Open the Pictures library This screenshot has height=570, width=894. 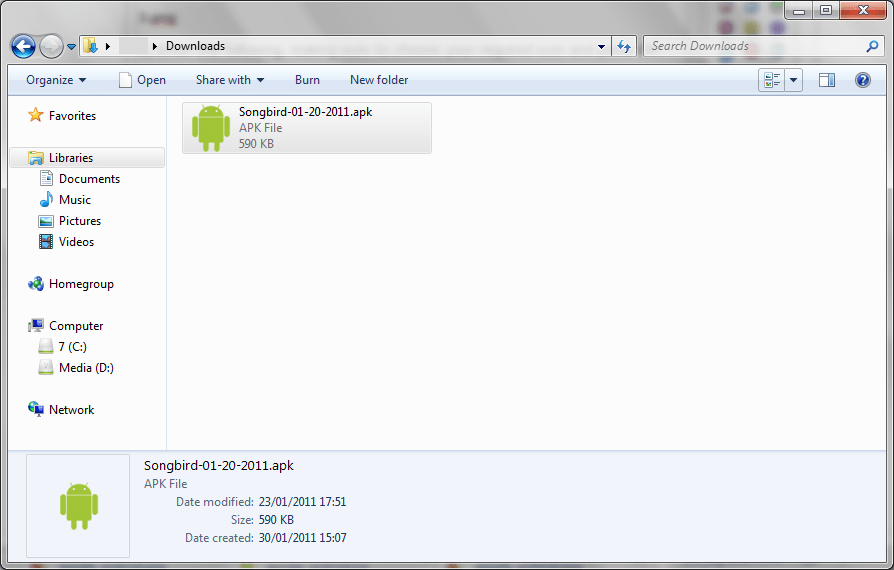80,221
